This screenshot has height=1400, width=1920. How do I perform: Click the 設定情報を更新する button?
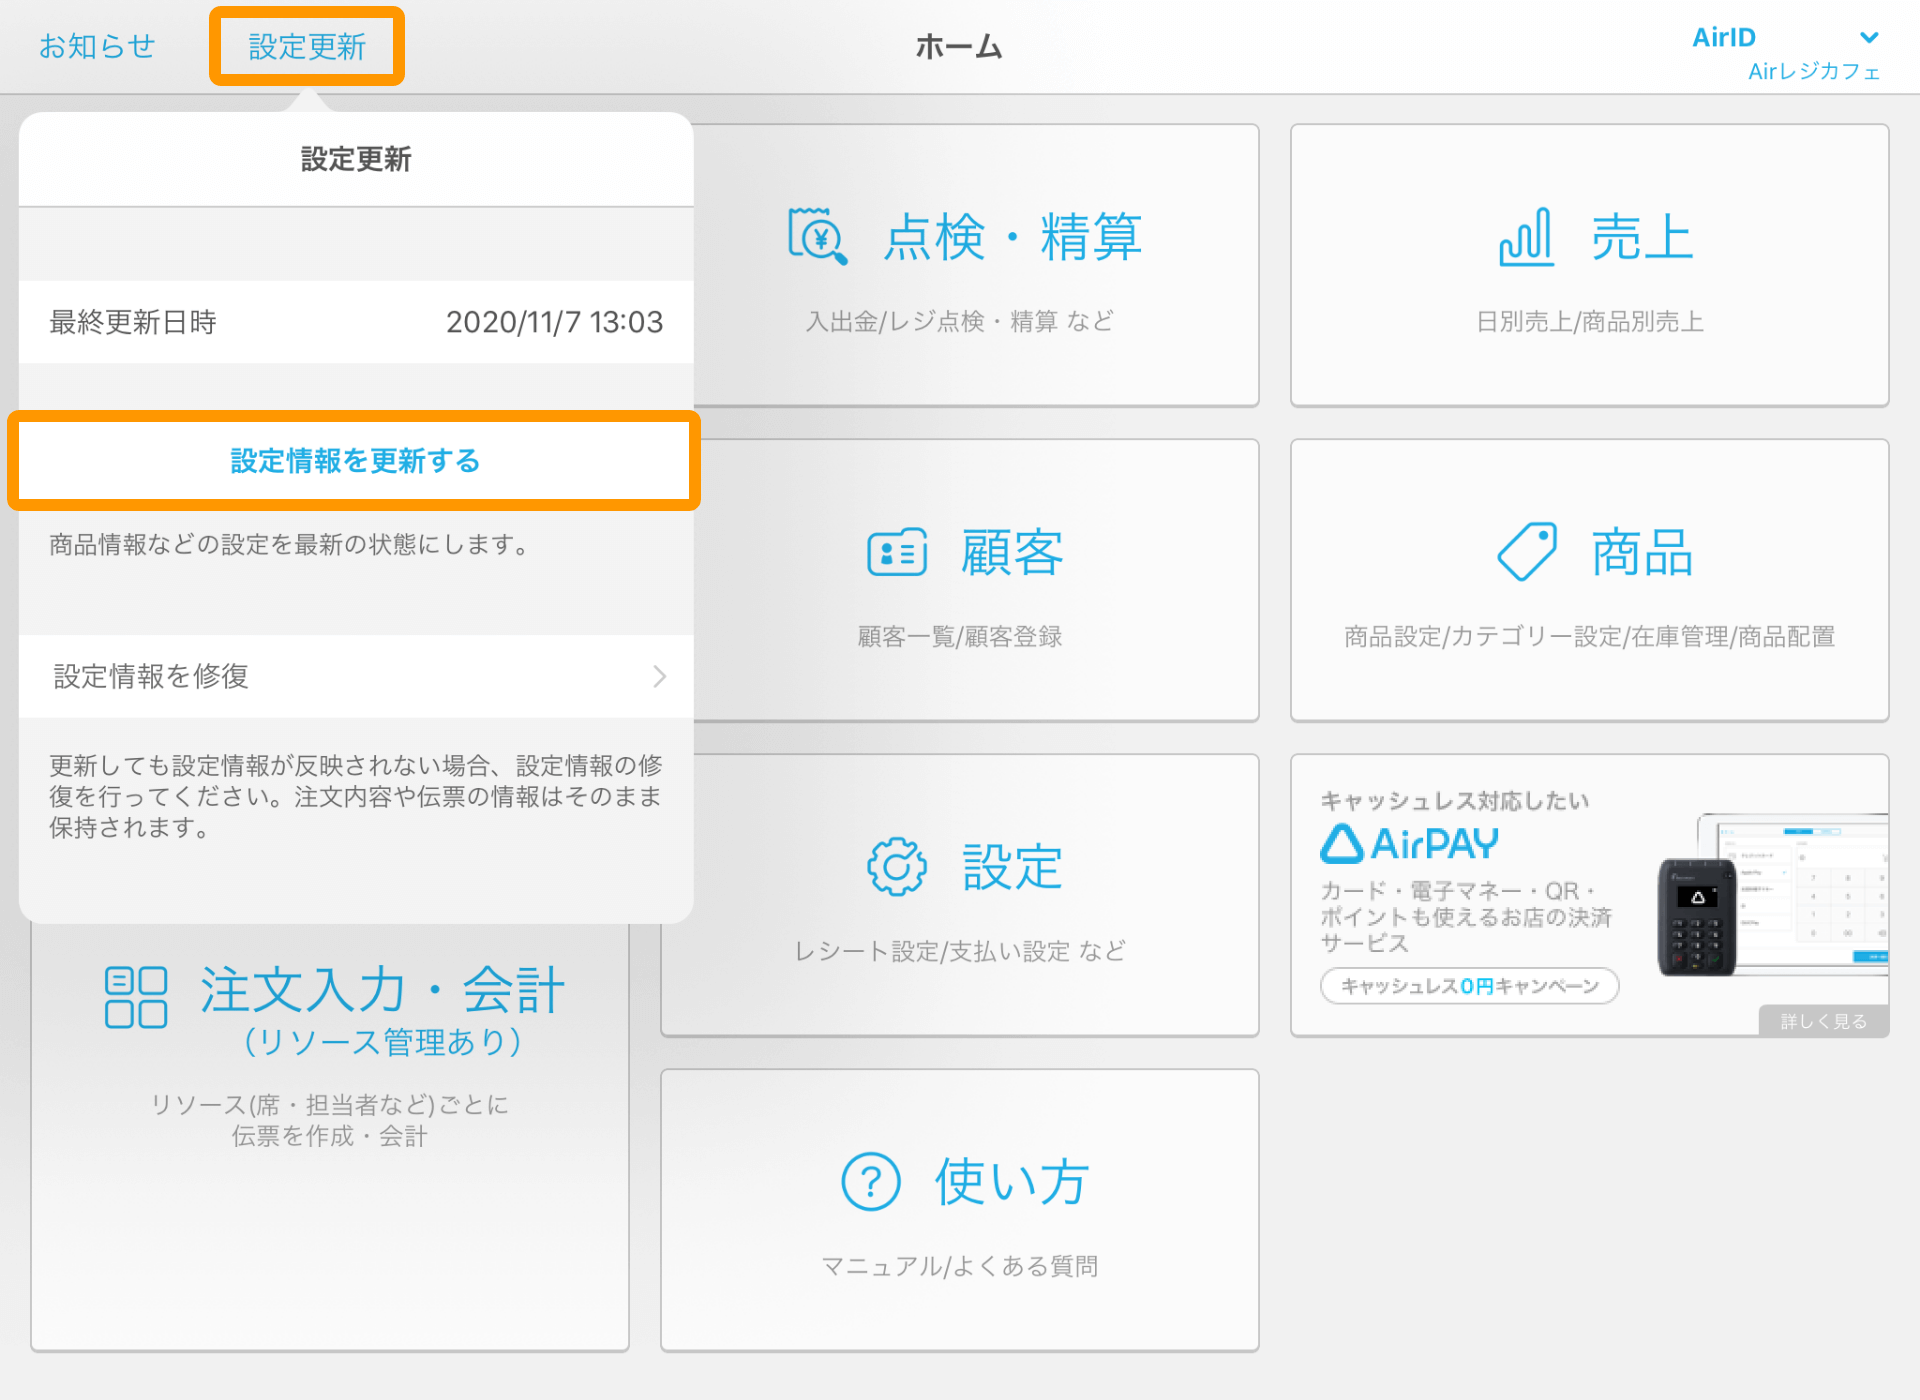point(354,462)
